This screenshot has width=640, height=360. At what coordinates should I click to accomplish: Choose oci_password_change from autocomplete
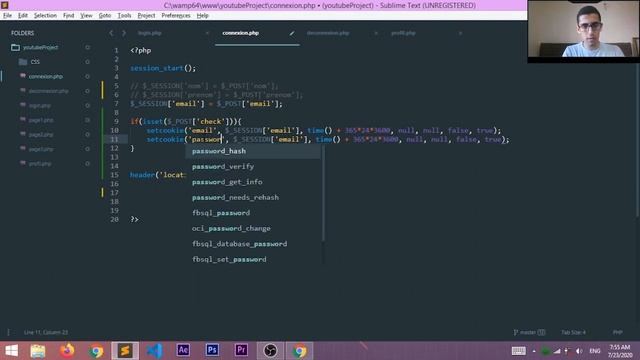pos(253,229)
